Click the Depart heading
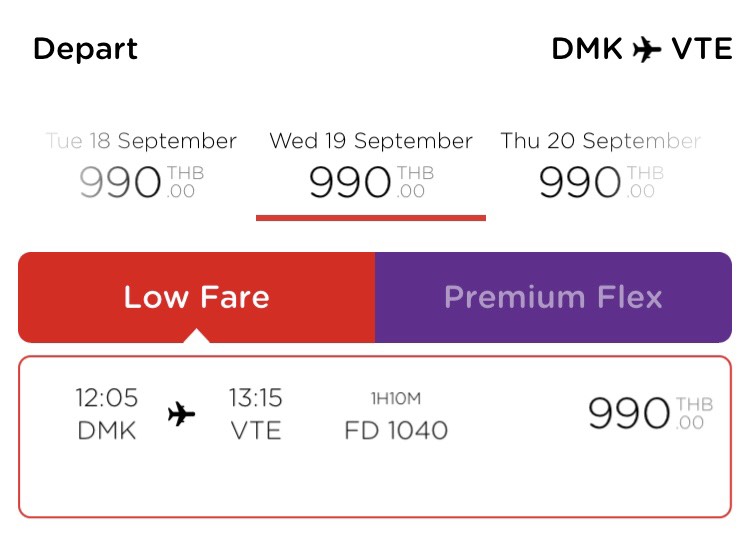This screenshot has width=750, height=557. (86, 49)
